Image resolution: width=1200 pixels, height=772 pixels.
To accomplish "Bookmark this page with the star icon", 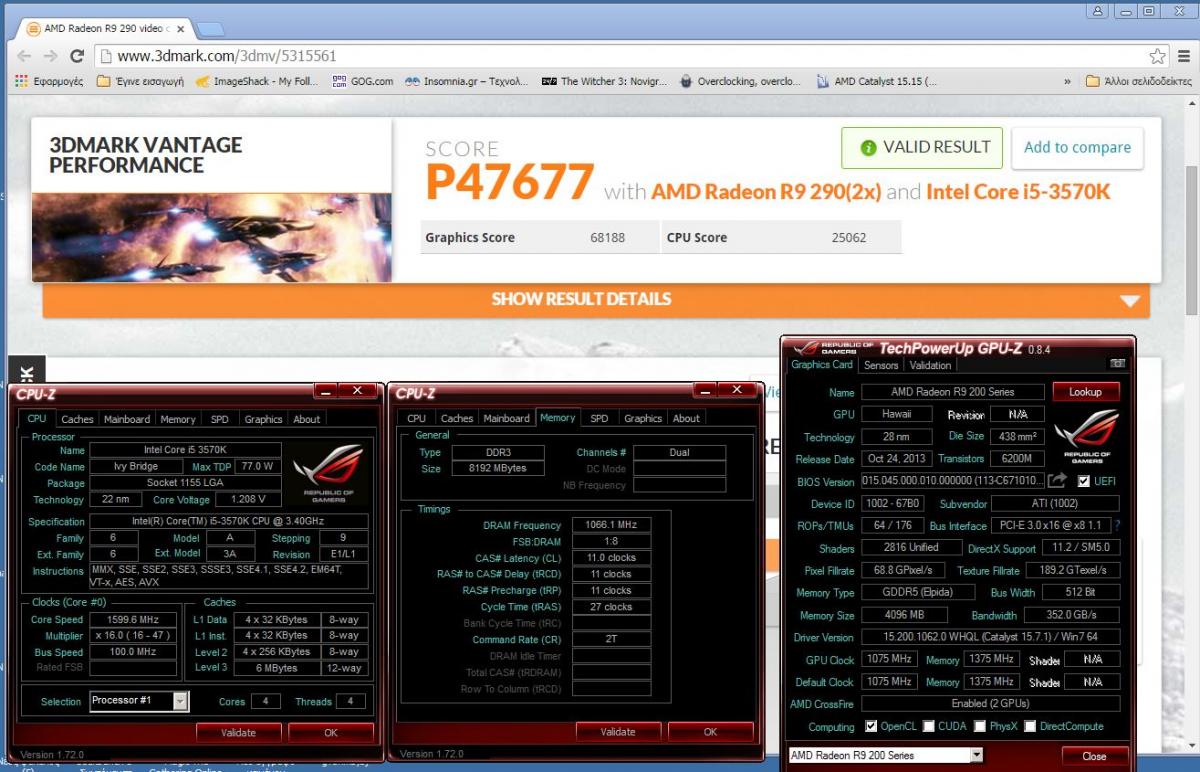I will (1157, 56).
